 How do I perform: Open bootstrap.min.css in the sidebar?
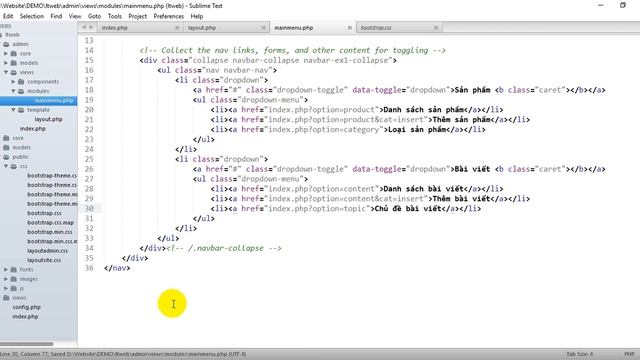pos(50,232)
